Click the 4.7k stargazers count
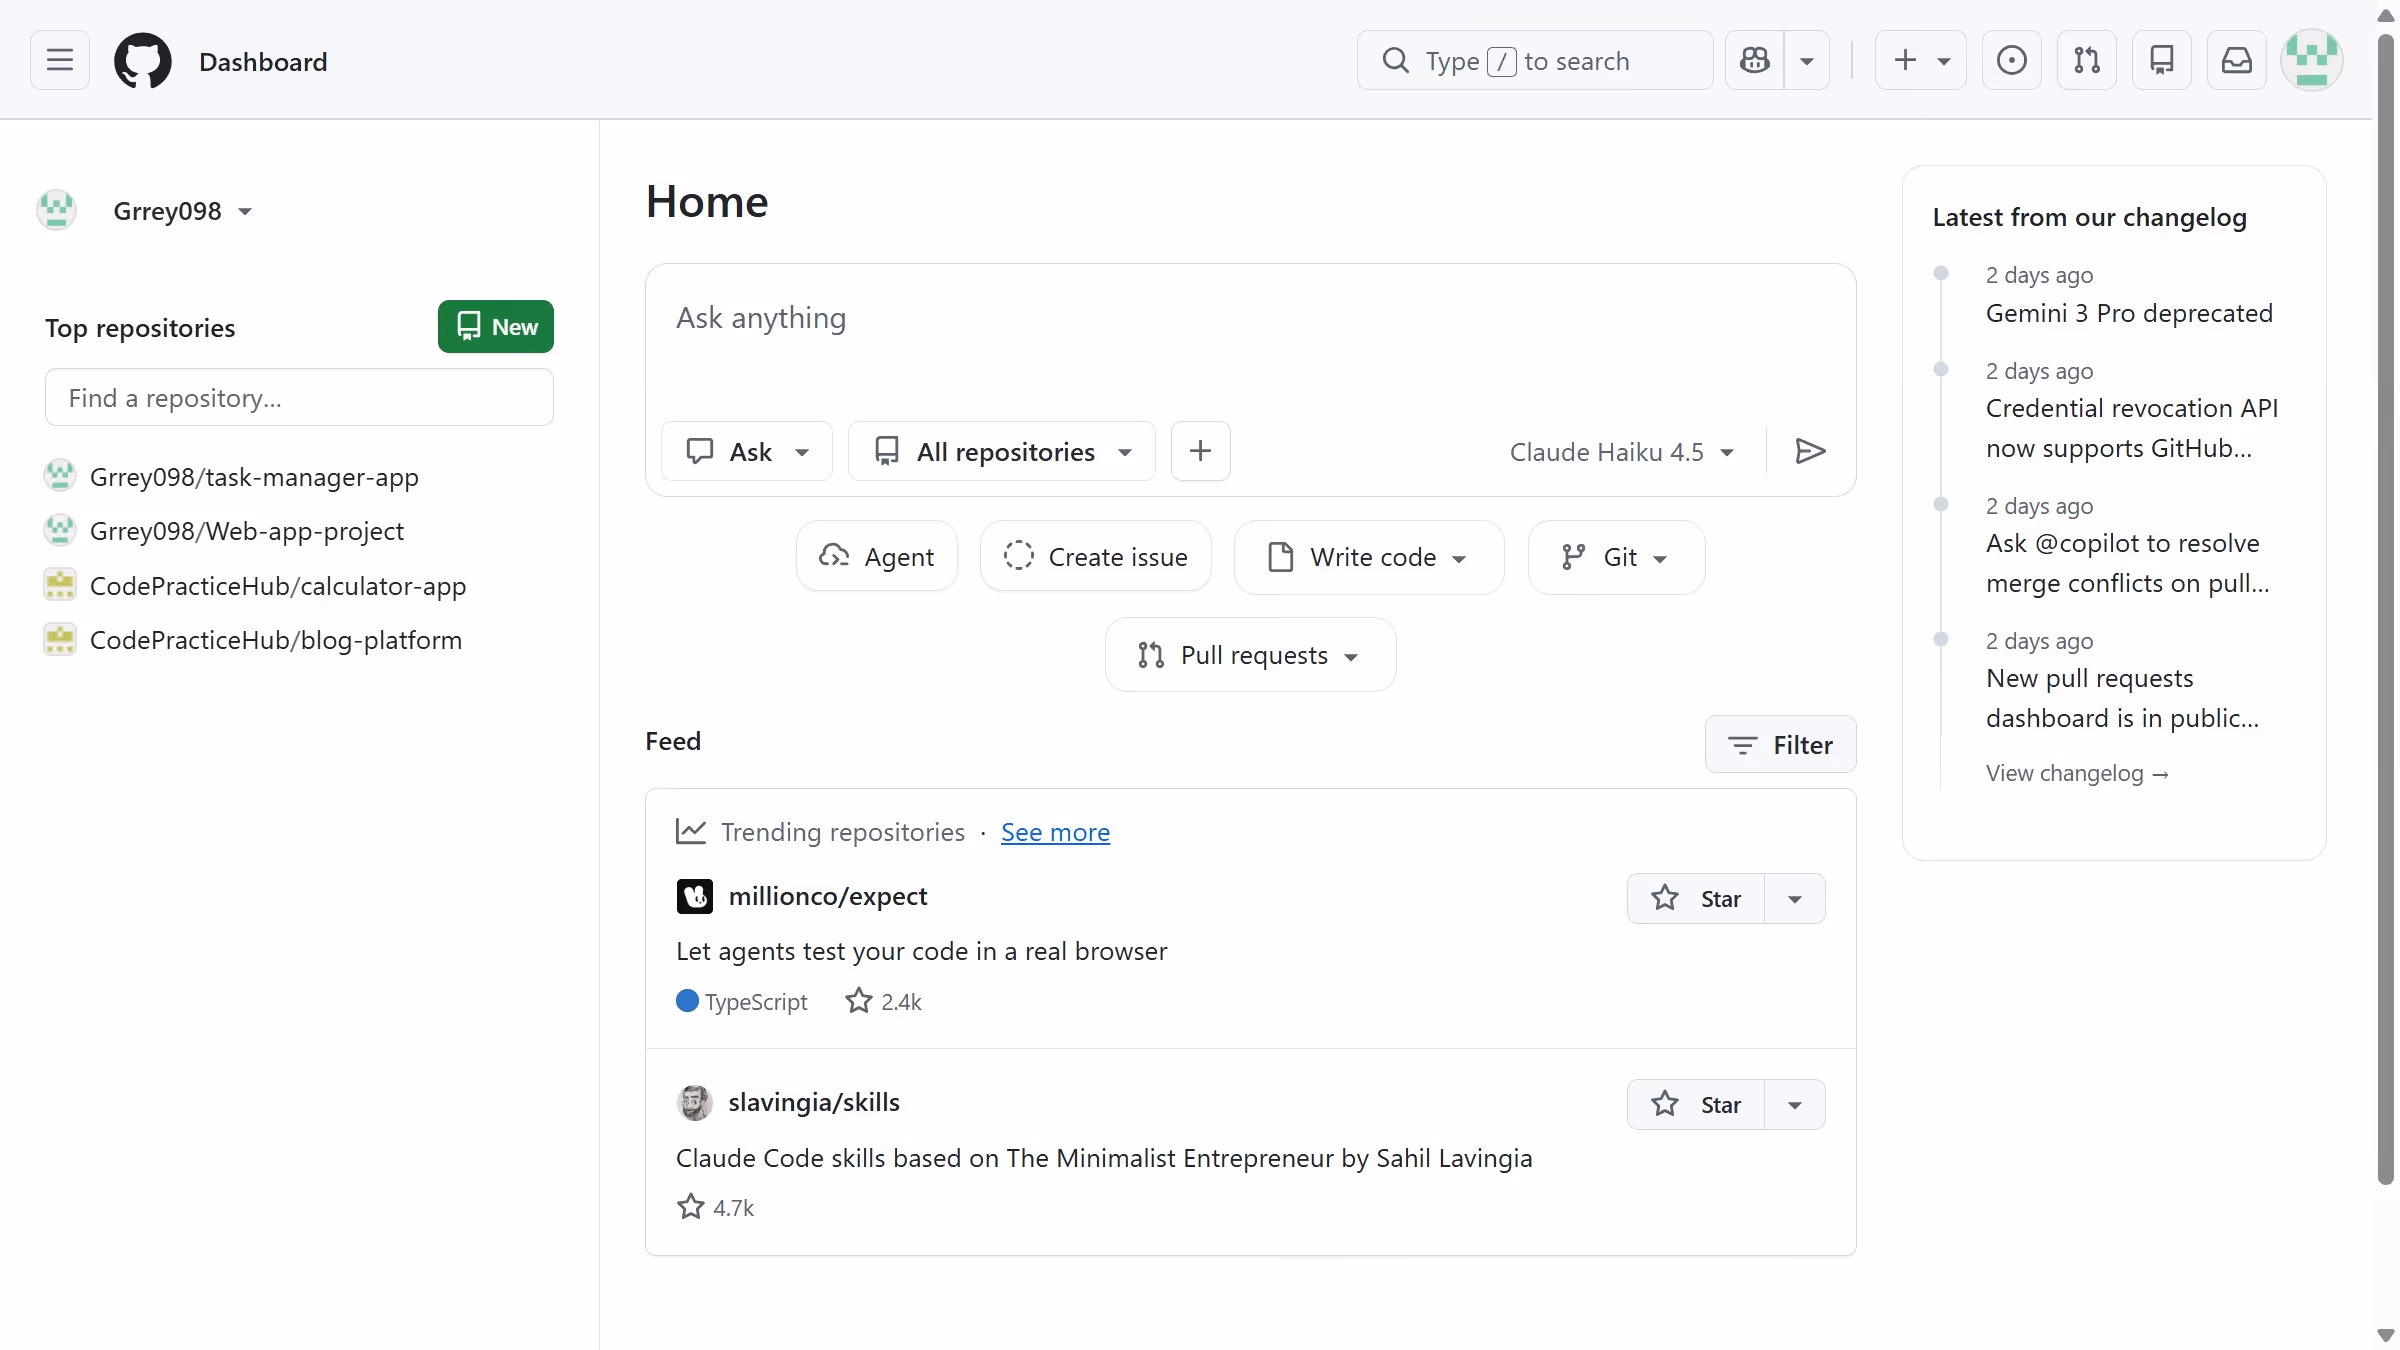The width and height of the screenshot is (2400, 1350). tap(716, 1208)
